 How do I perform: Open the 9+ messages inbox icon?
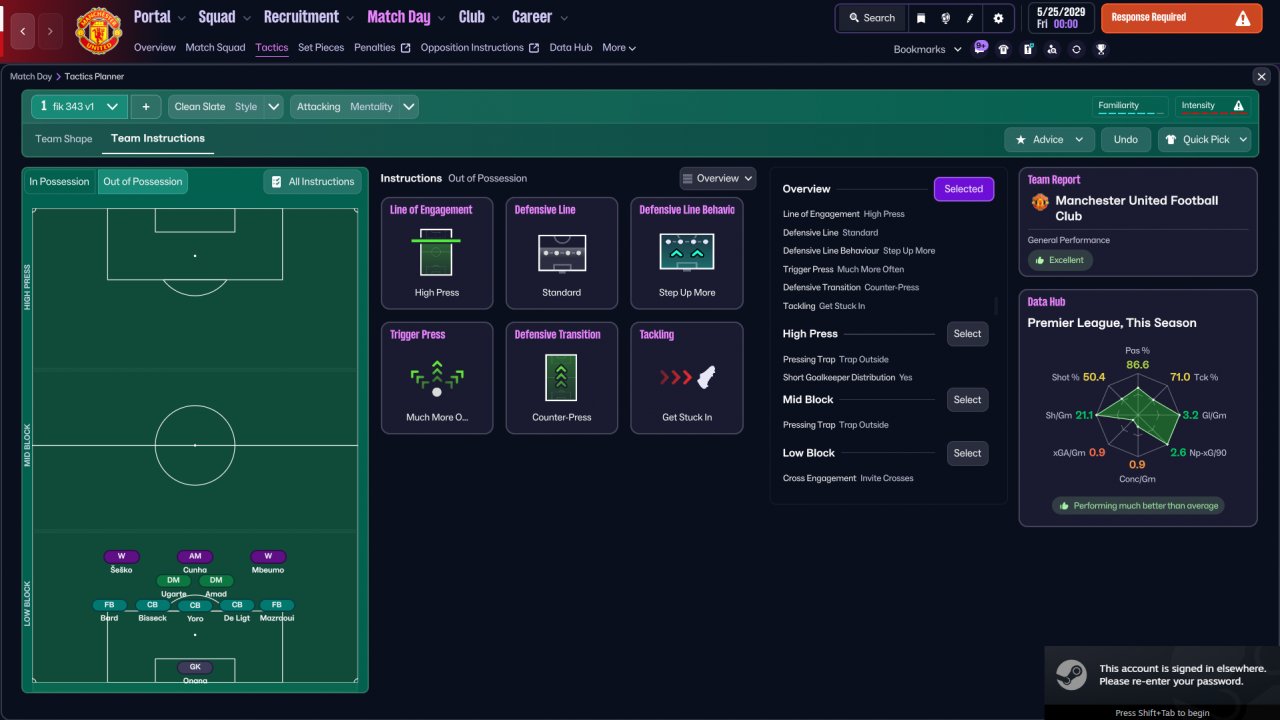(980, 47)
